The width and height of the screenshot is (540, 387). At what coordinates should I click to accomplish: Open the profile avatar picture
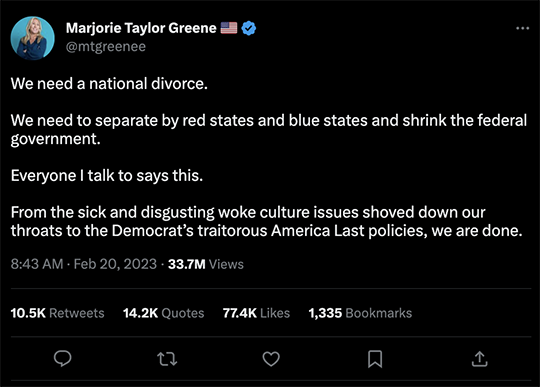32,38
